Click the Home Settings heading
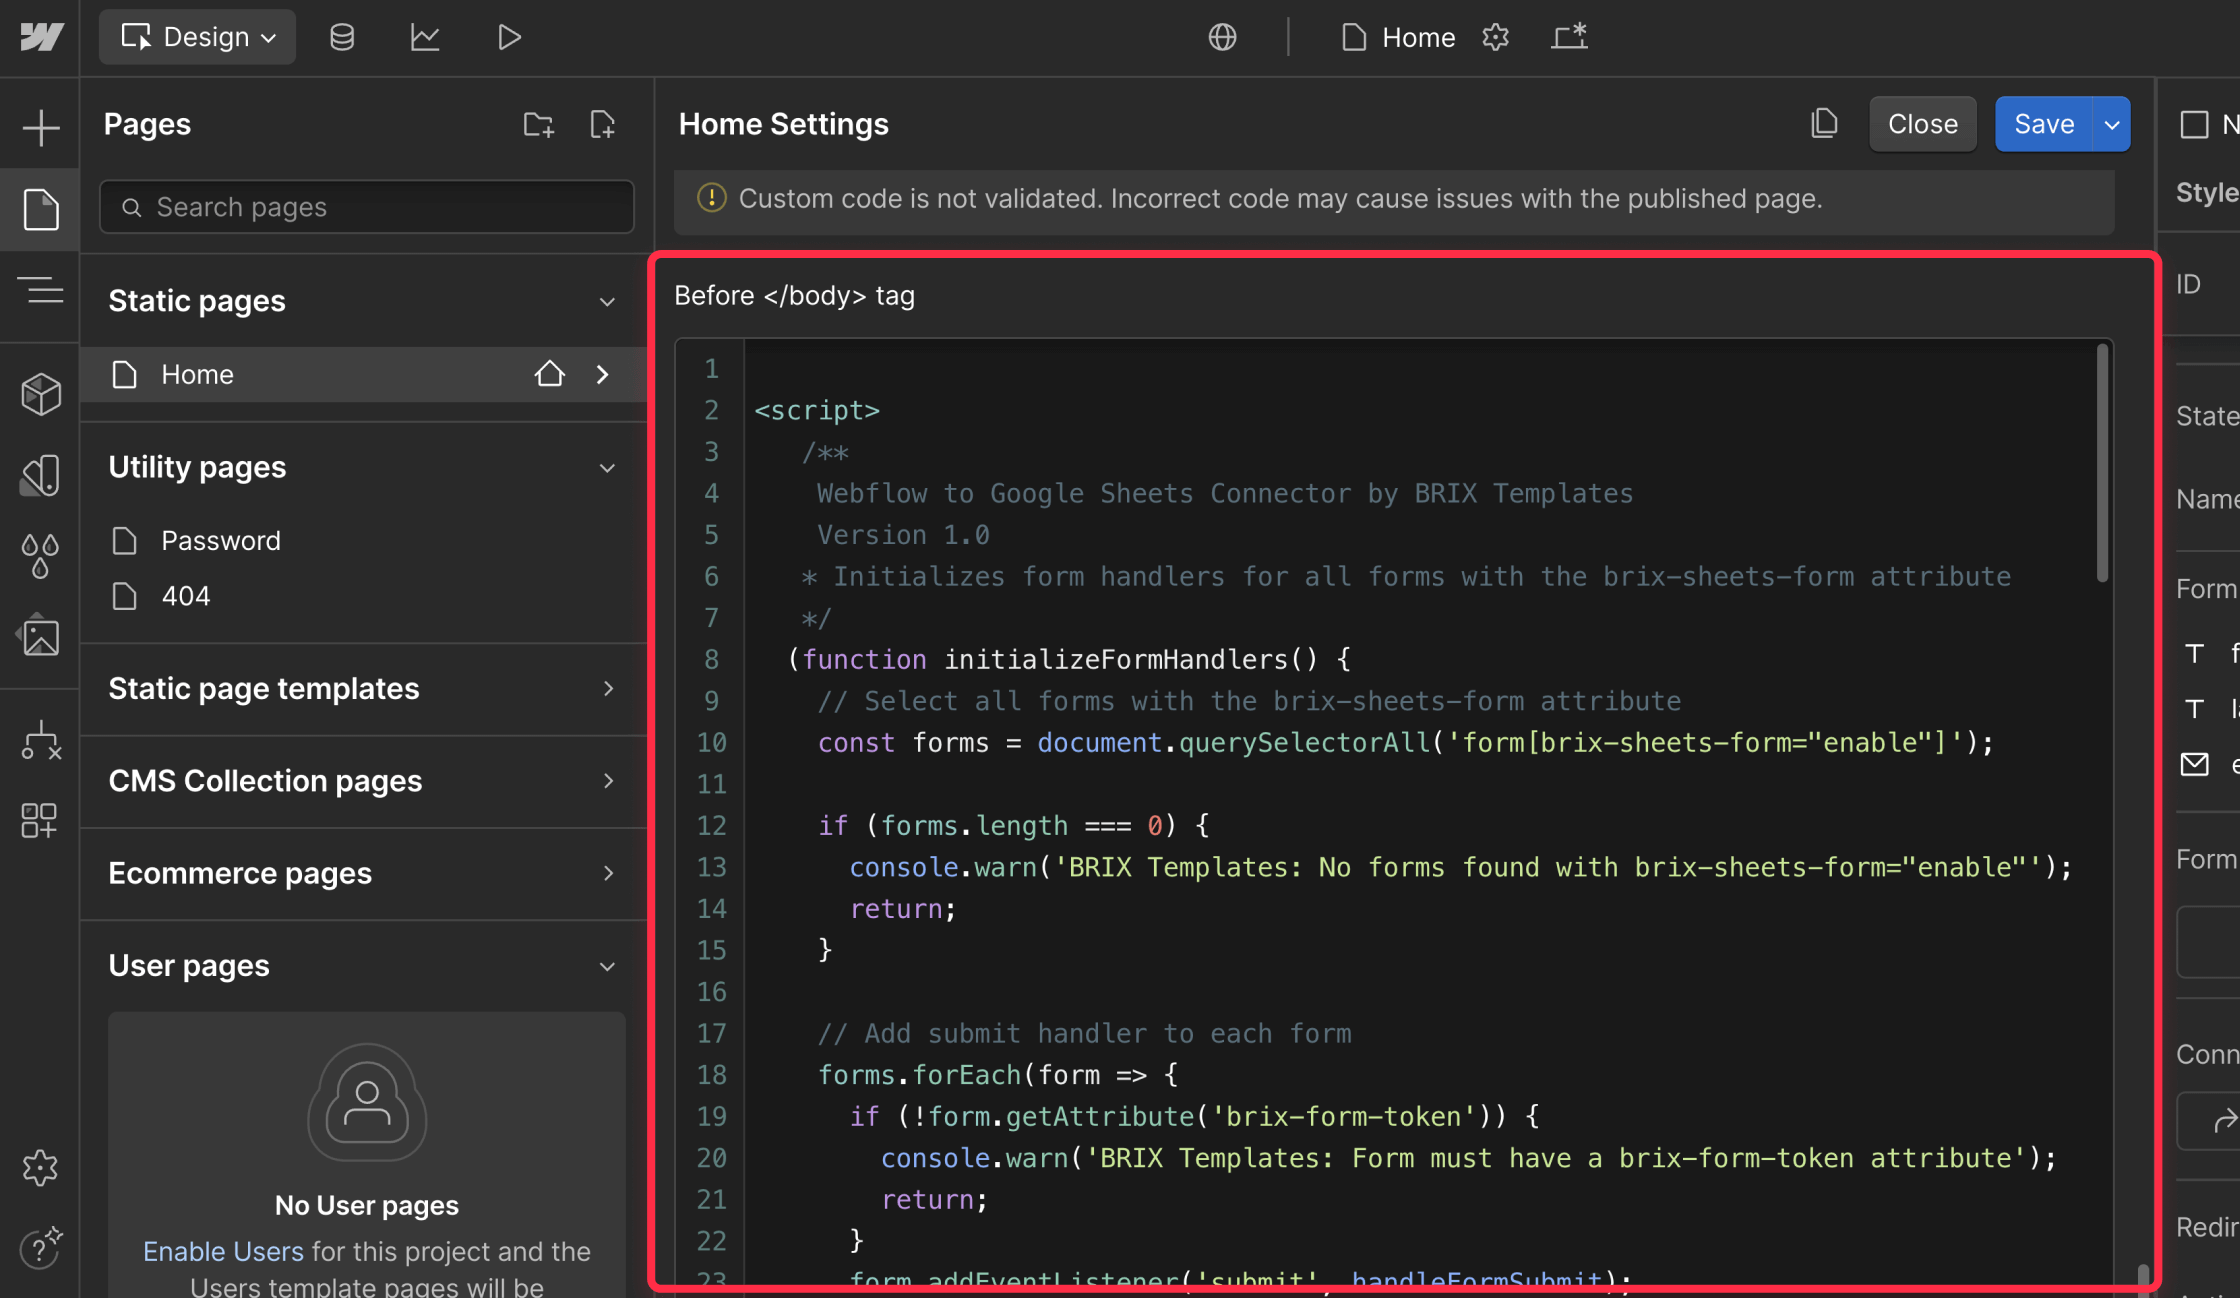The height and width of the screenshot is (1298, 2240). 783,124
